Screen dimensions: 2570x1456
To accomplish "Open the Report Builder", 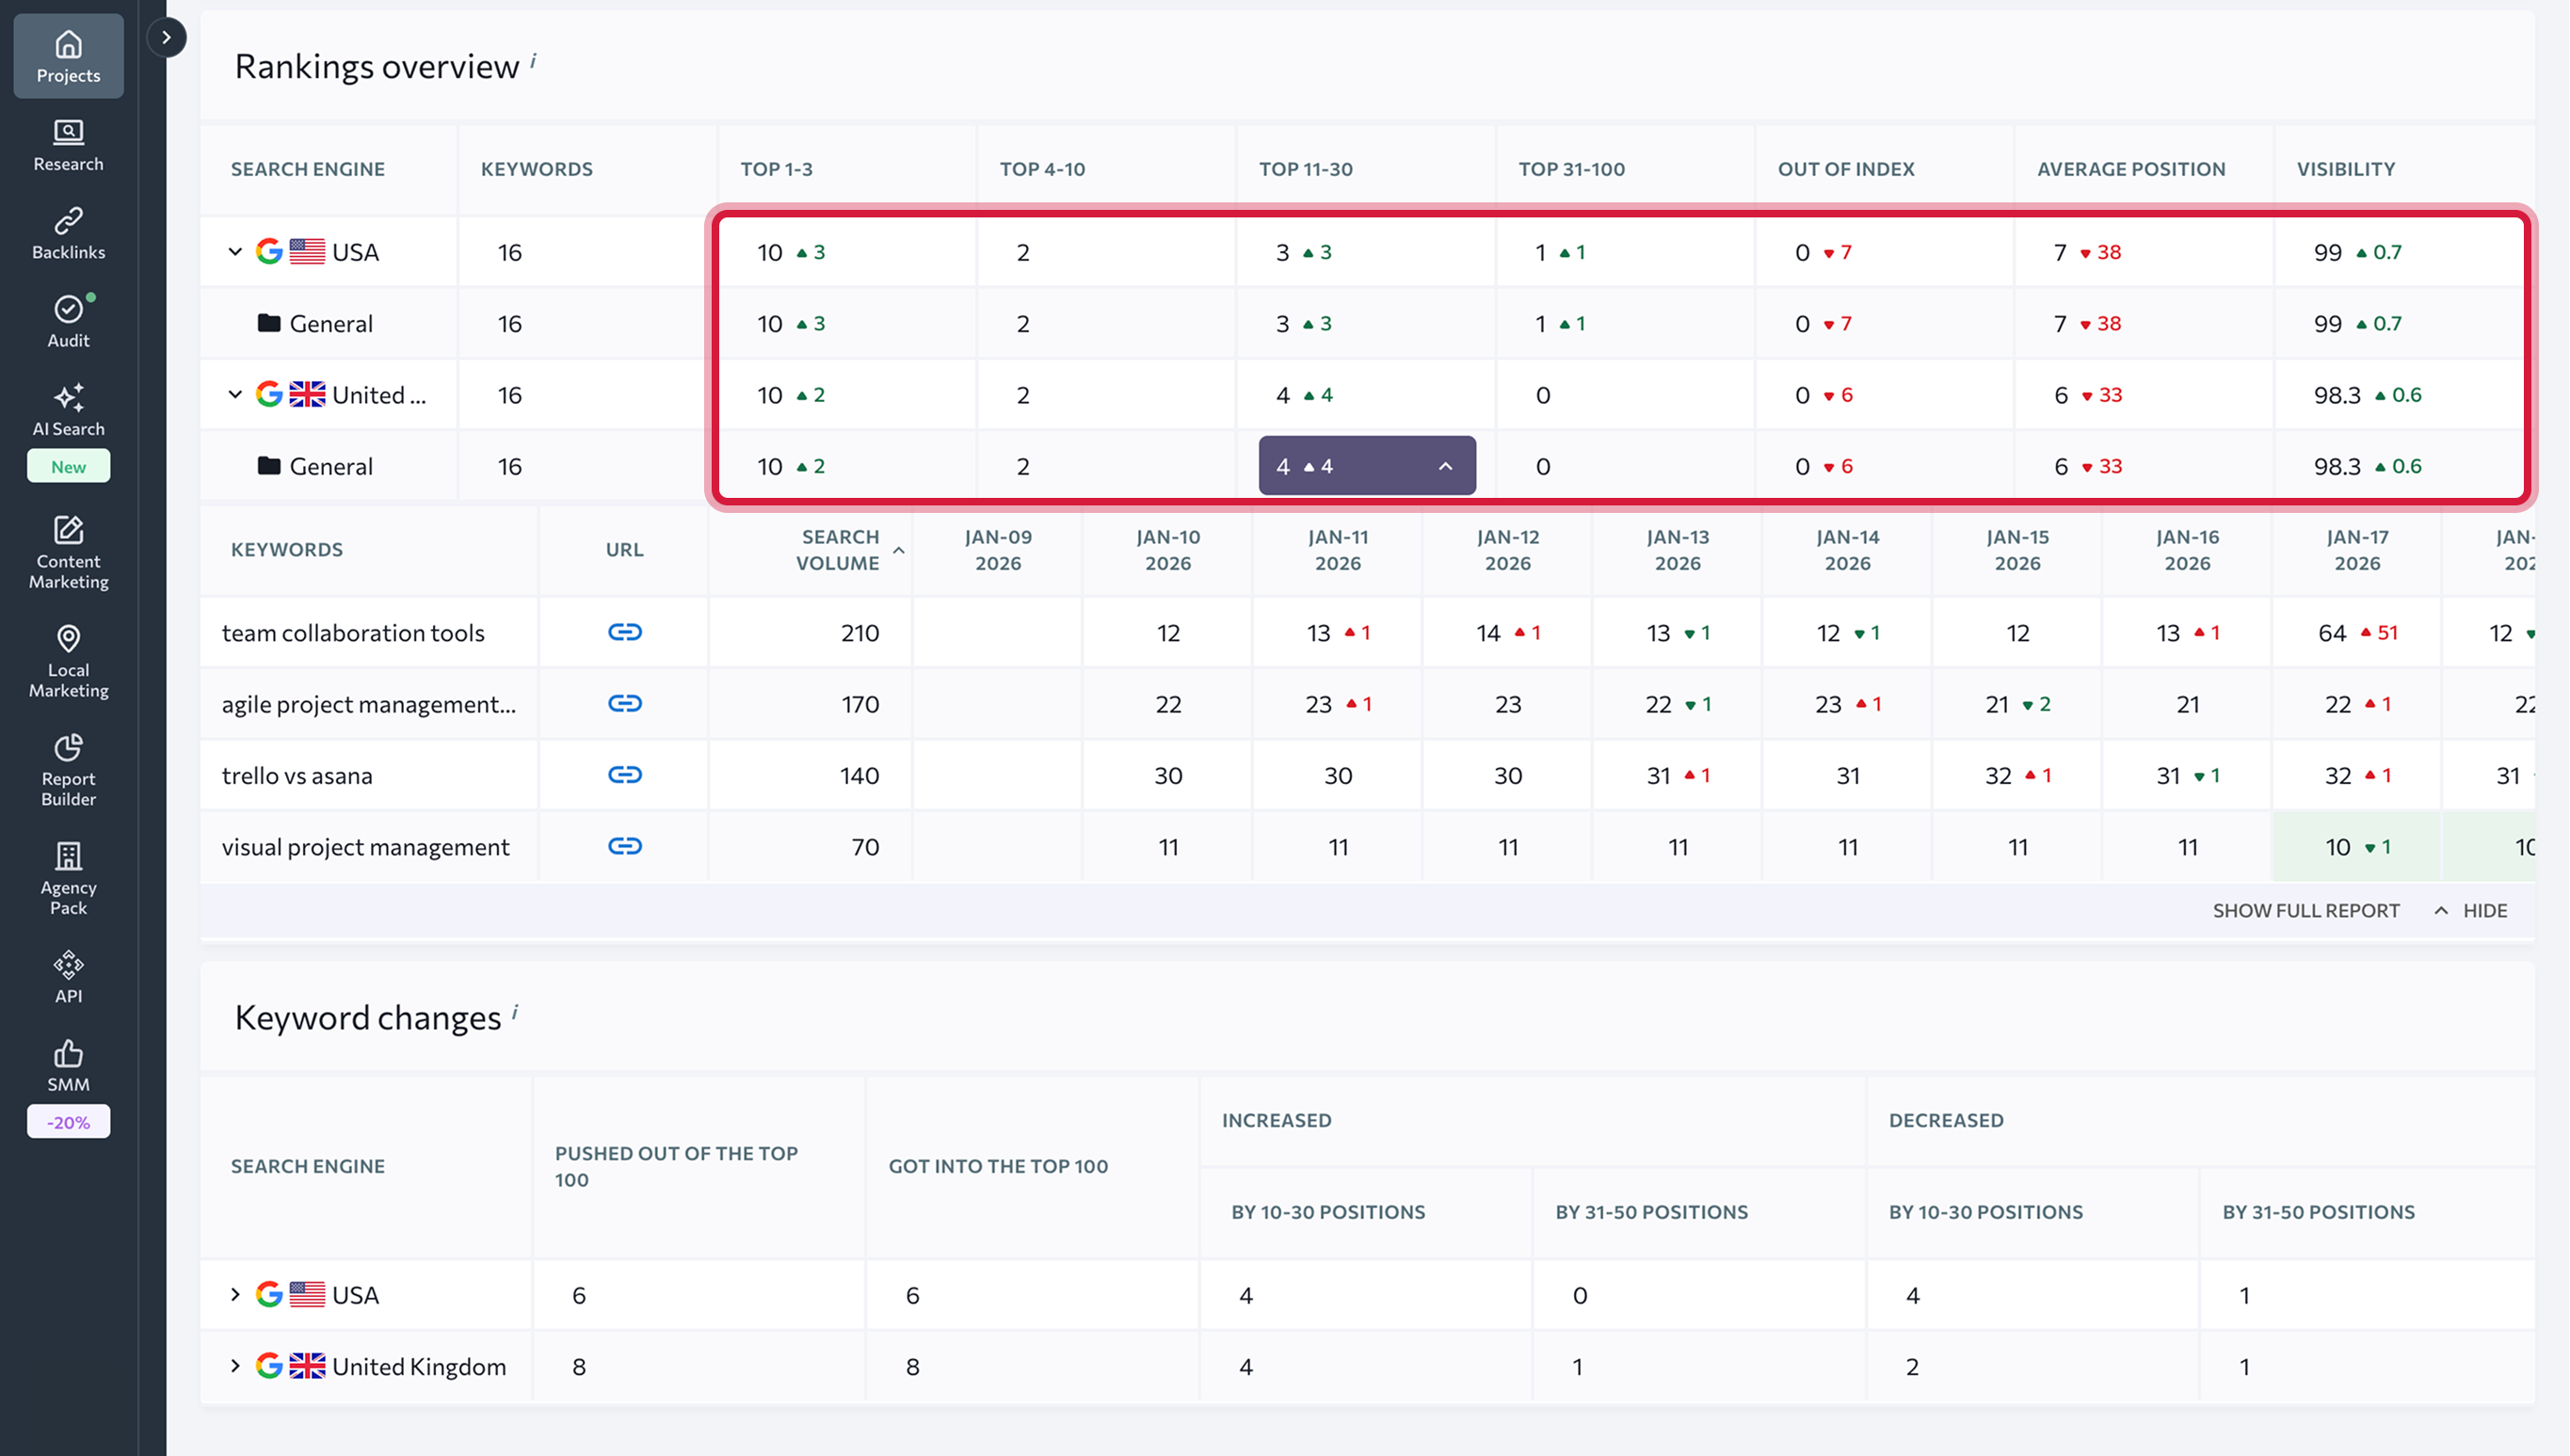I will (x=68, y=769).
